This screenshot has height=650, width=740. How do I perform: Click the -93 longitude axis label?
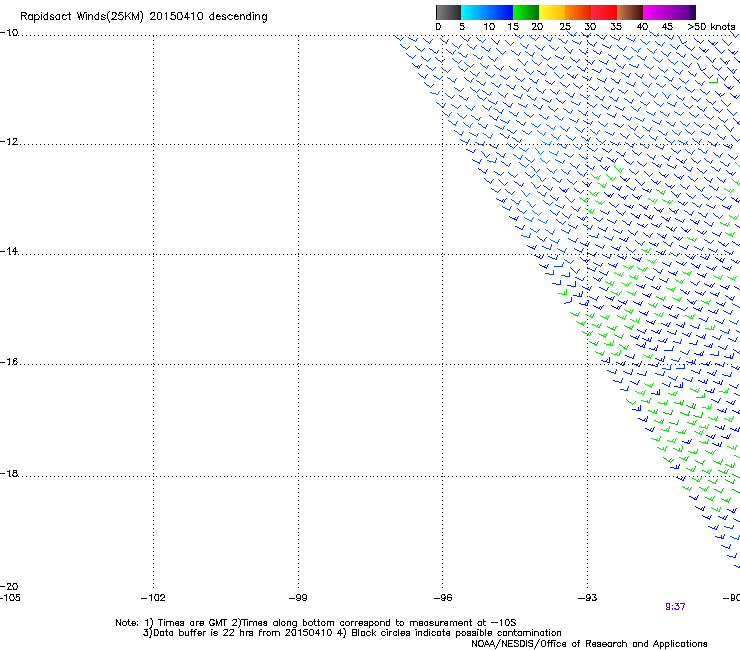588,598
